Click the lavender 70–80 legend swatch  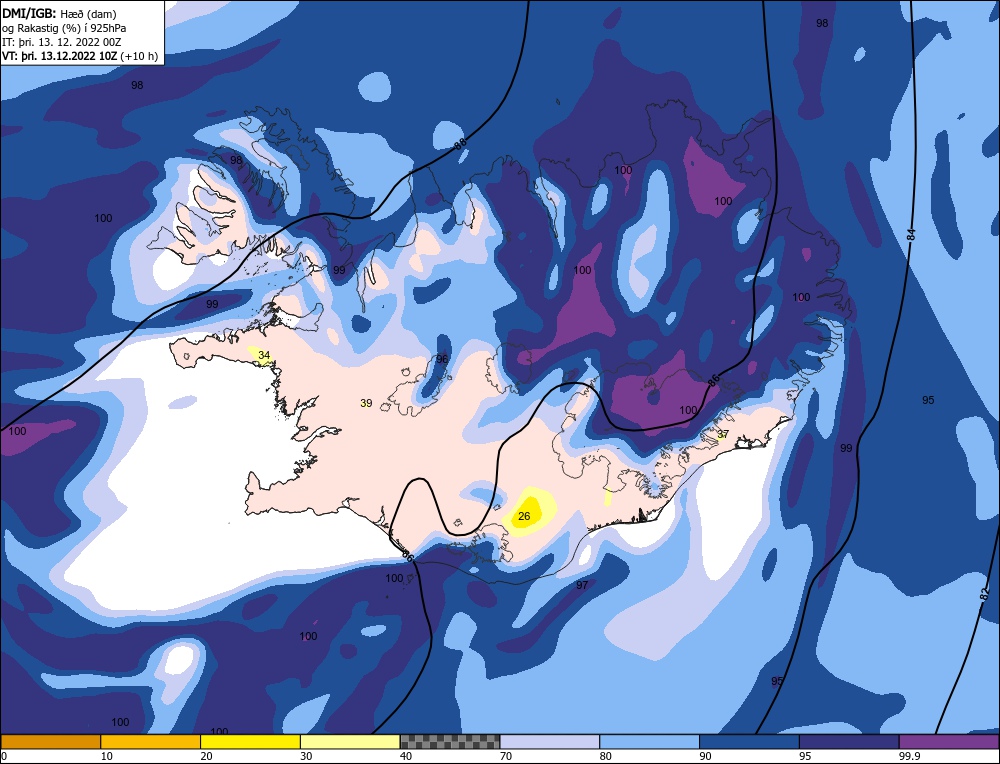pos(550,741)
